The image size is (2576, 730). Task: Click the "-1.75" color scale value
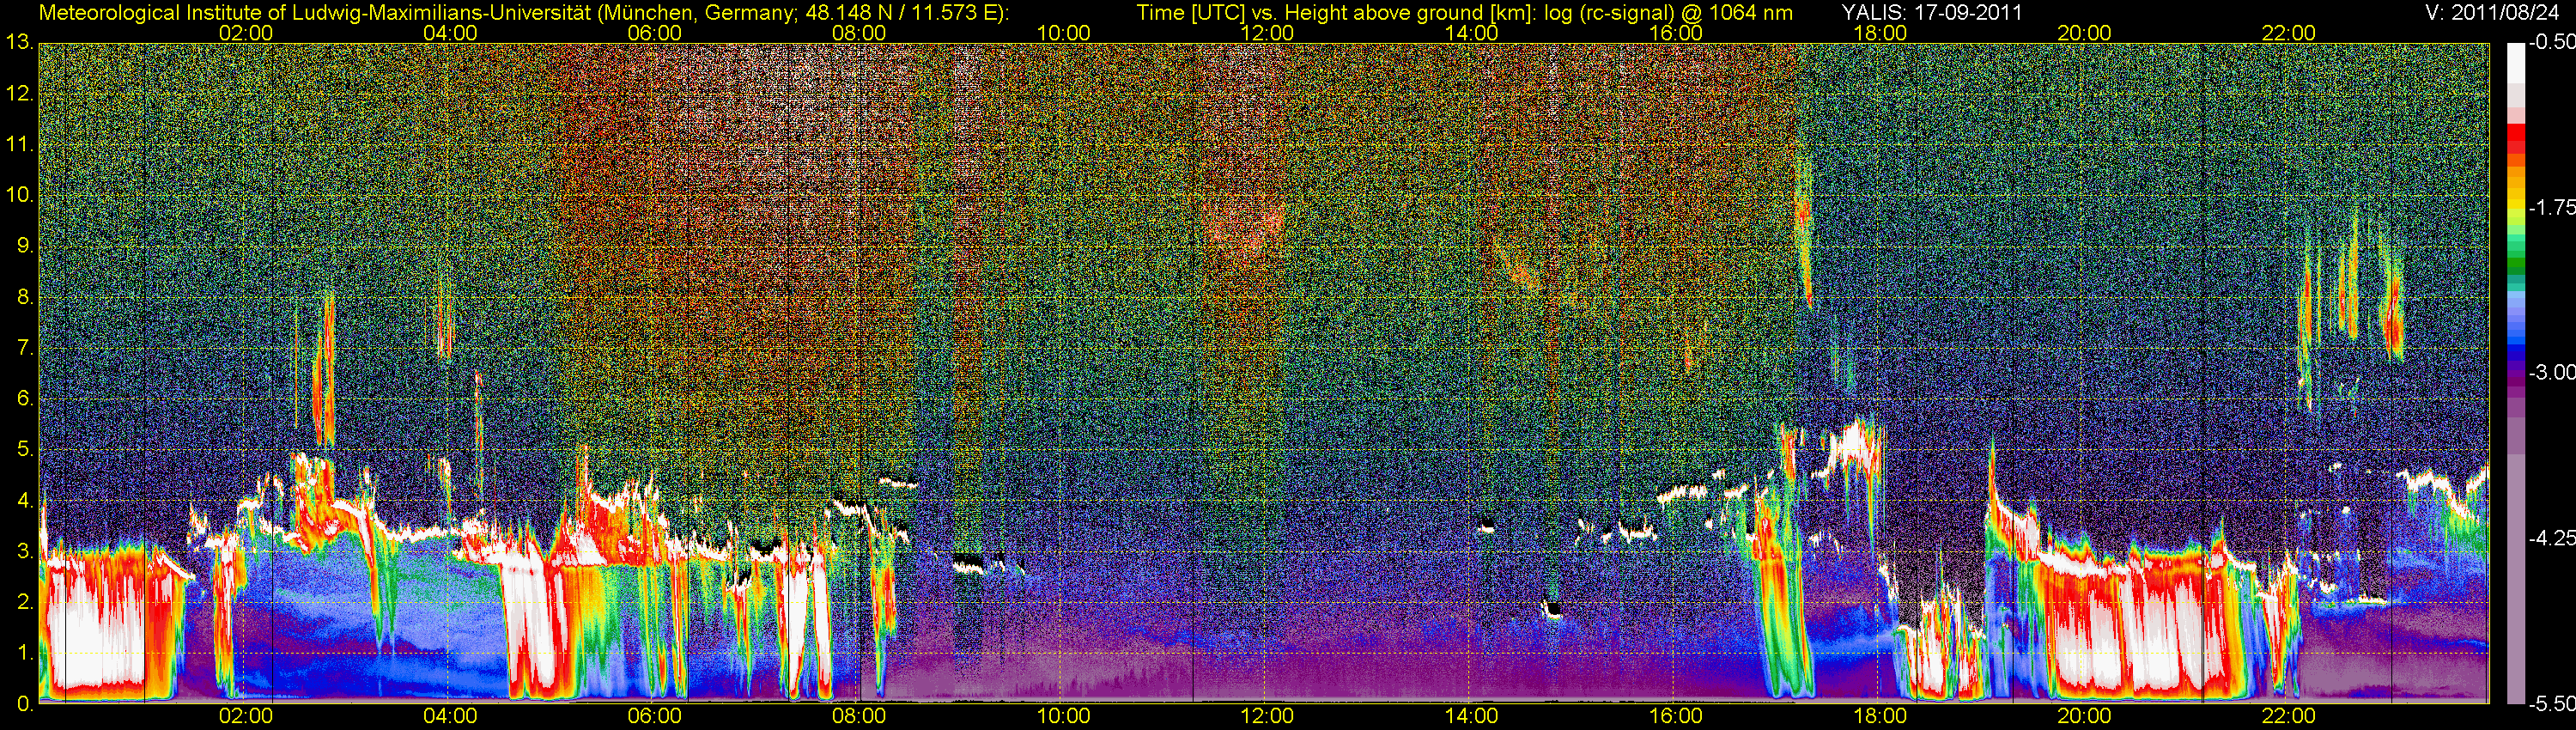[2552, 208]
